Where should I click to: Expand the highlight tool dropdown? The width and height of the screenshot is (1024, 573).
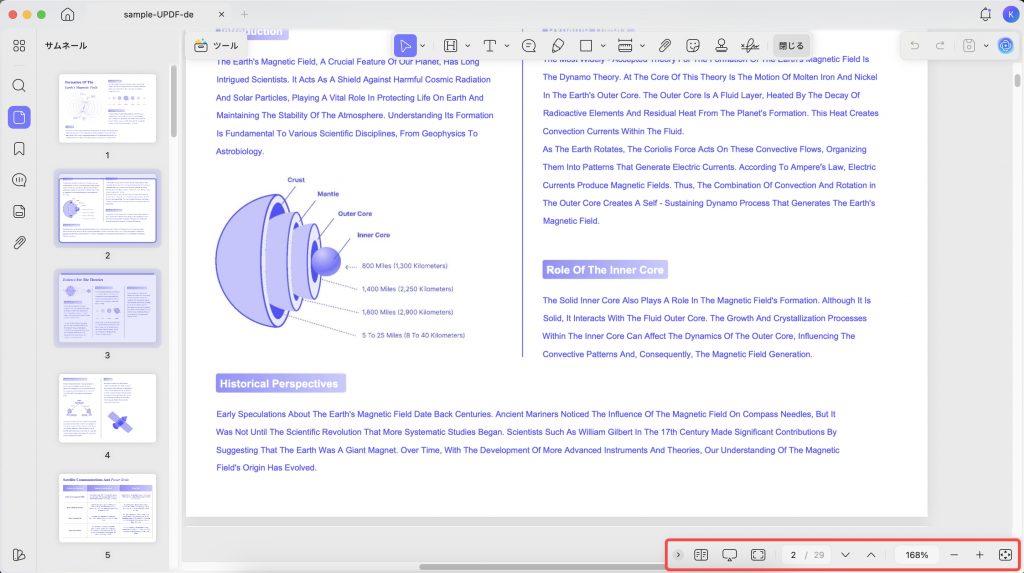468,46
